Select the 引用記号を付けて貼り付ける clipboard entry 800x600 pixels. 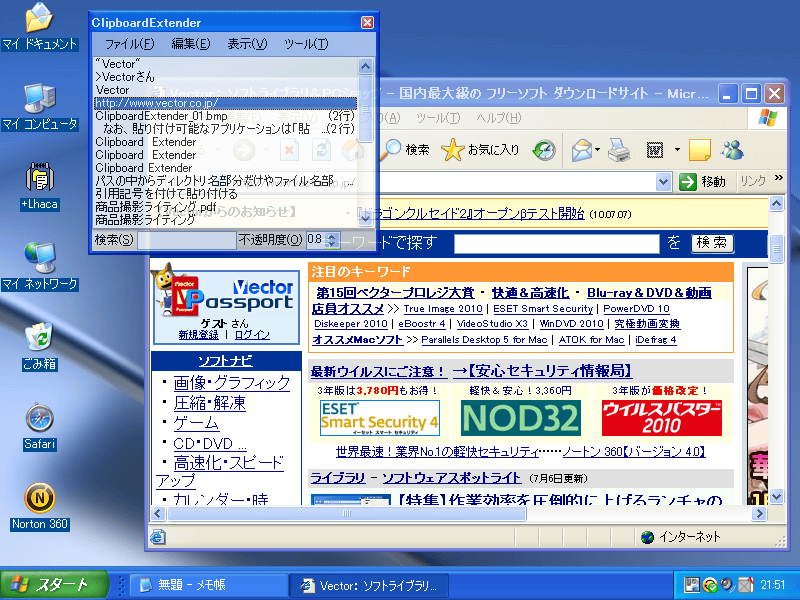pos(226,194)
